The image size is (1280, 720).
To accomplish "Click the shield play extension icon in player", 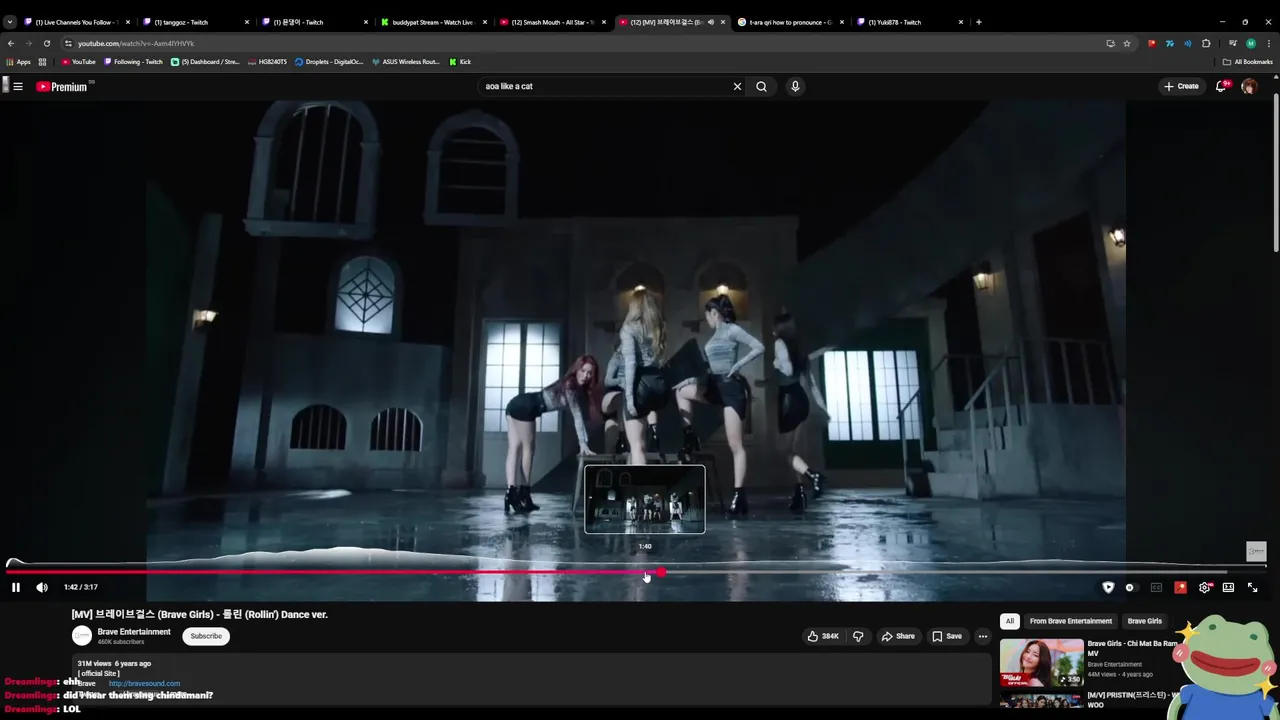I will tap(1108, 587).
